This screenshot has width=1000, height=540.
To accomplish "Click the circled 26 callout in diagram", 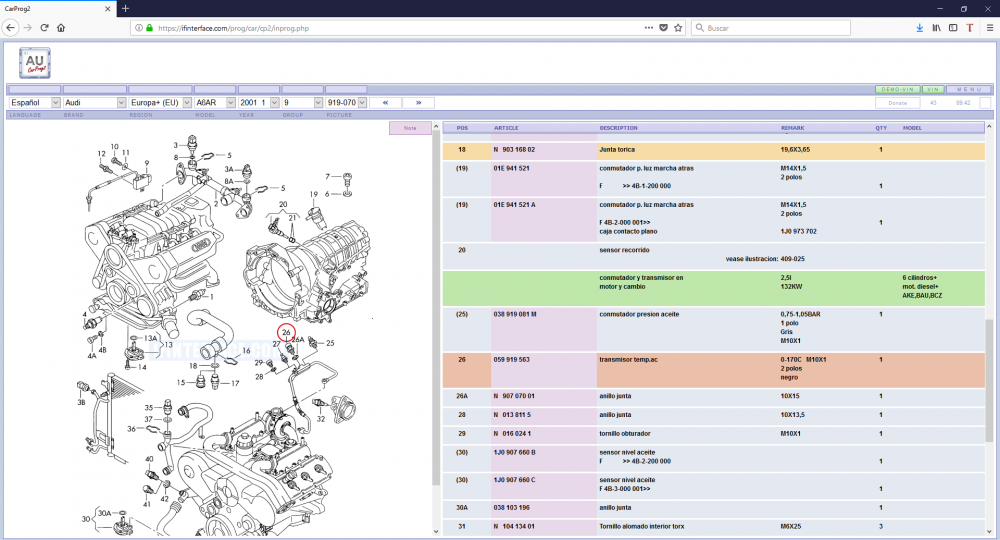I will click(286, 332).
